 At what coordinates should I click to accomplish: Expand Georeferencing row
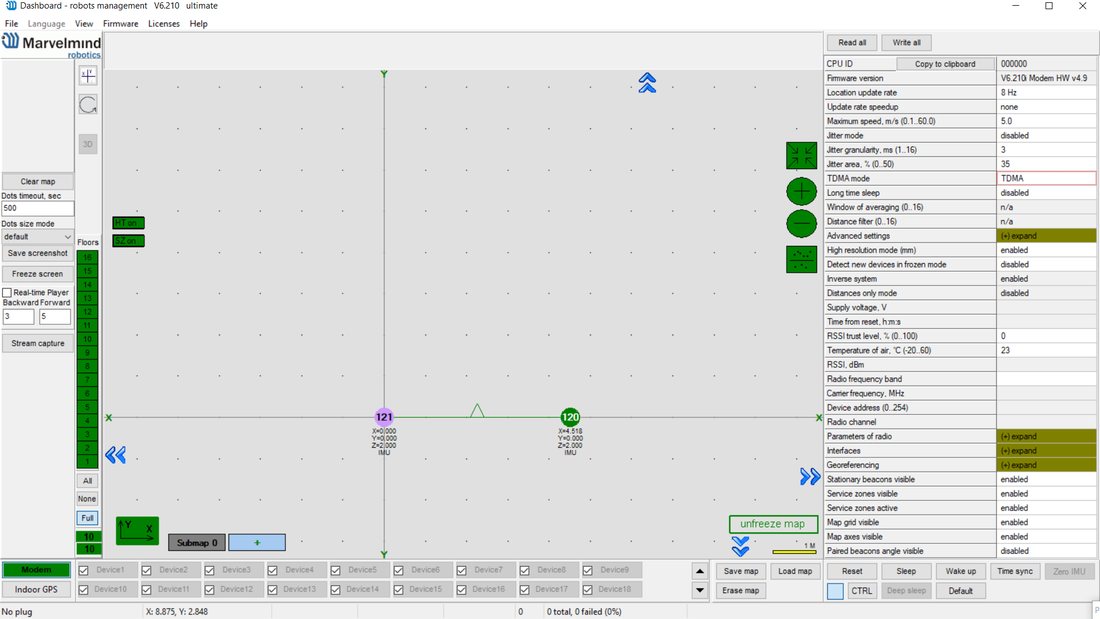coord(1047,465)
